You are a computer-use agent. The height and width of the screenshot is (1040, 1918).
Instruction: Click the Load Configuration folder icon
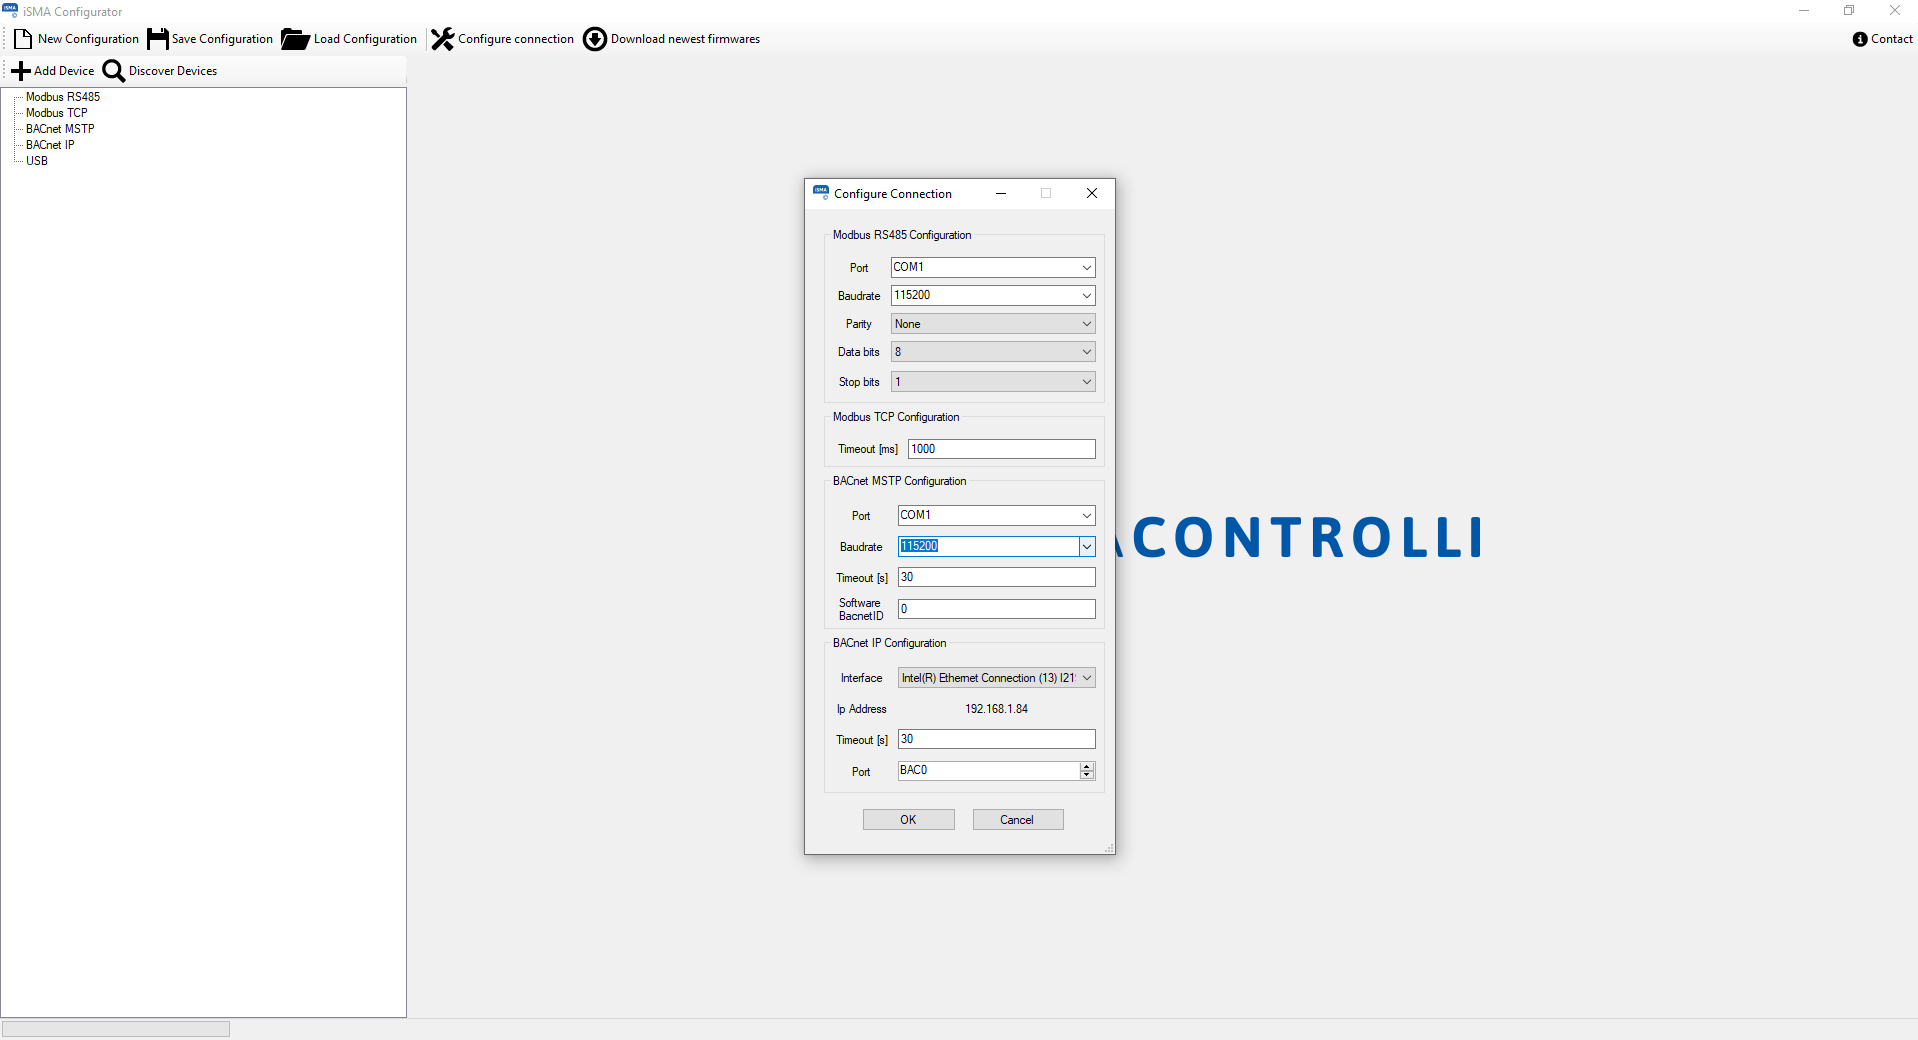coord(295,39)
